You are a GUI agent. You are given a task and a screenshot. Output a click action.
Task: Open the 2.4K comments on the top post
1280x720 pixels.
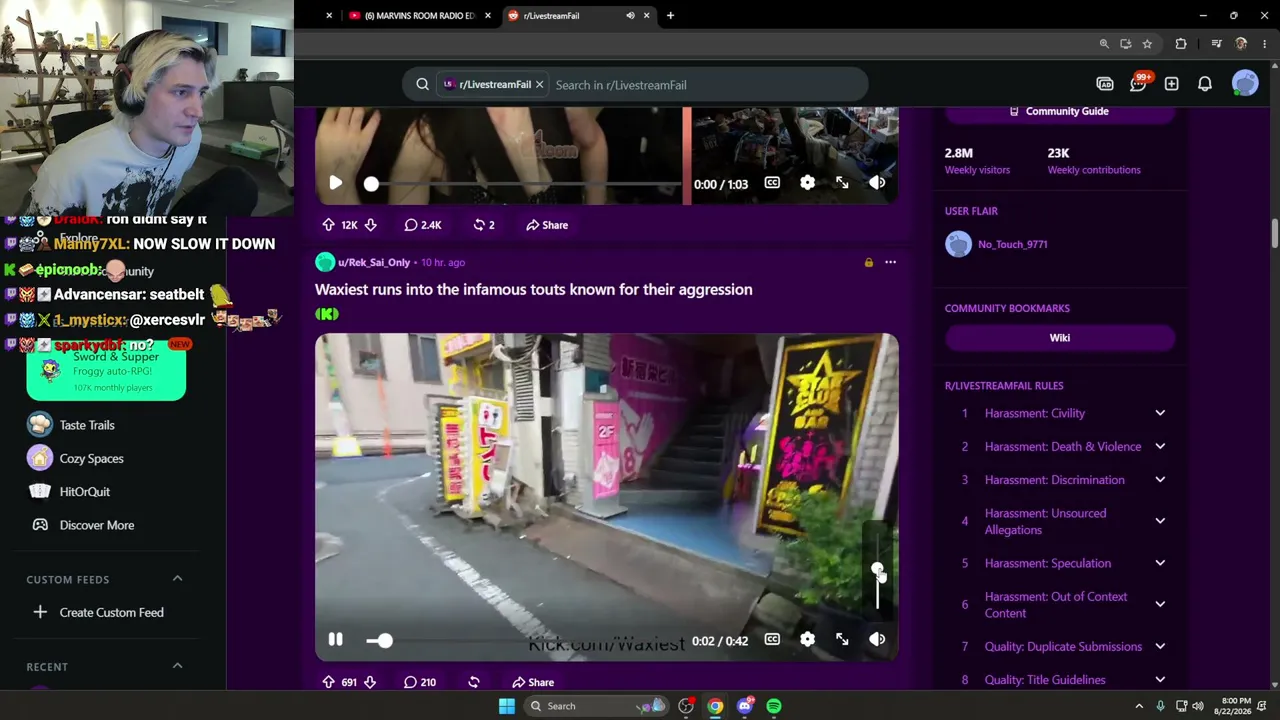pyautogui.click(x=423, y=225)
